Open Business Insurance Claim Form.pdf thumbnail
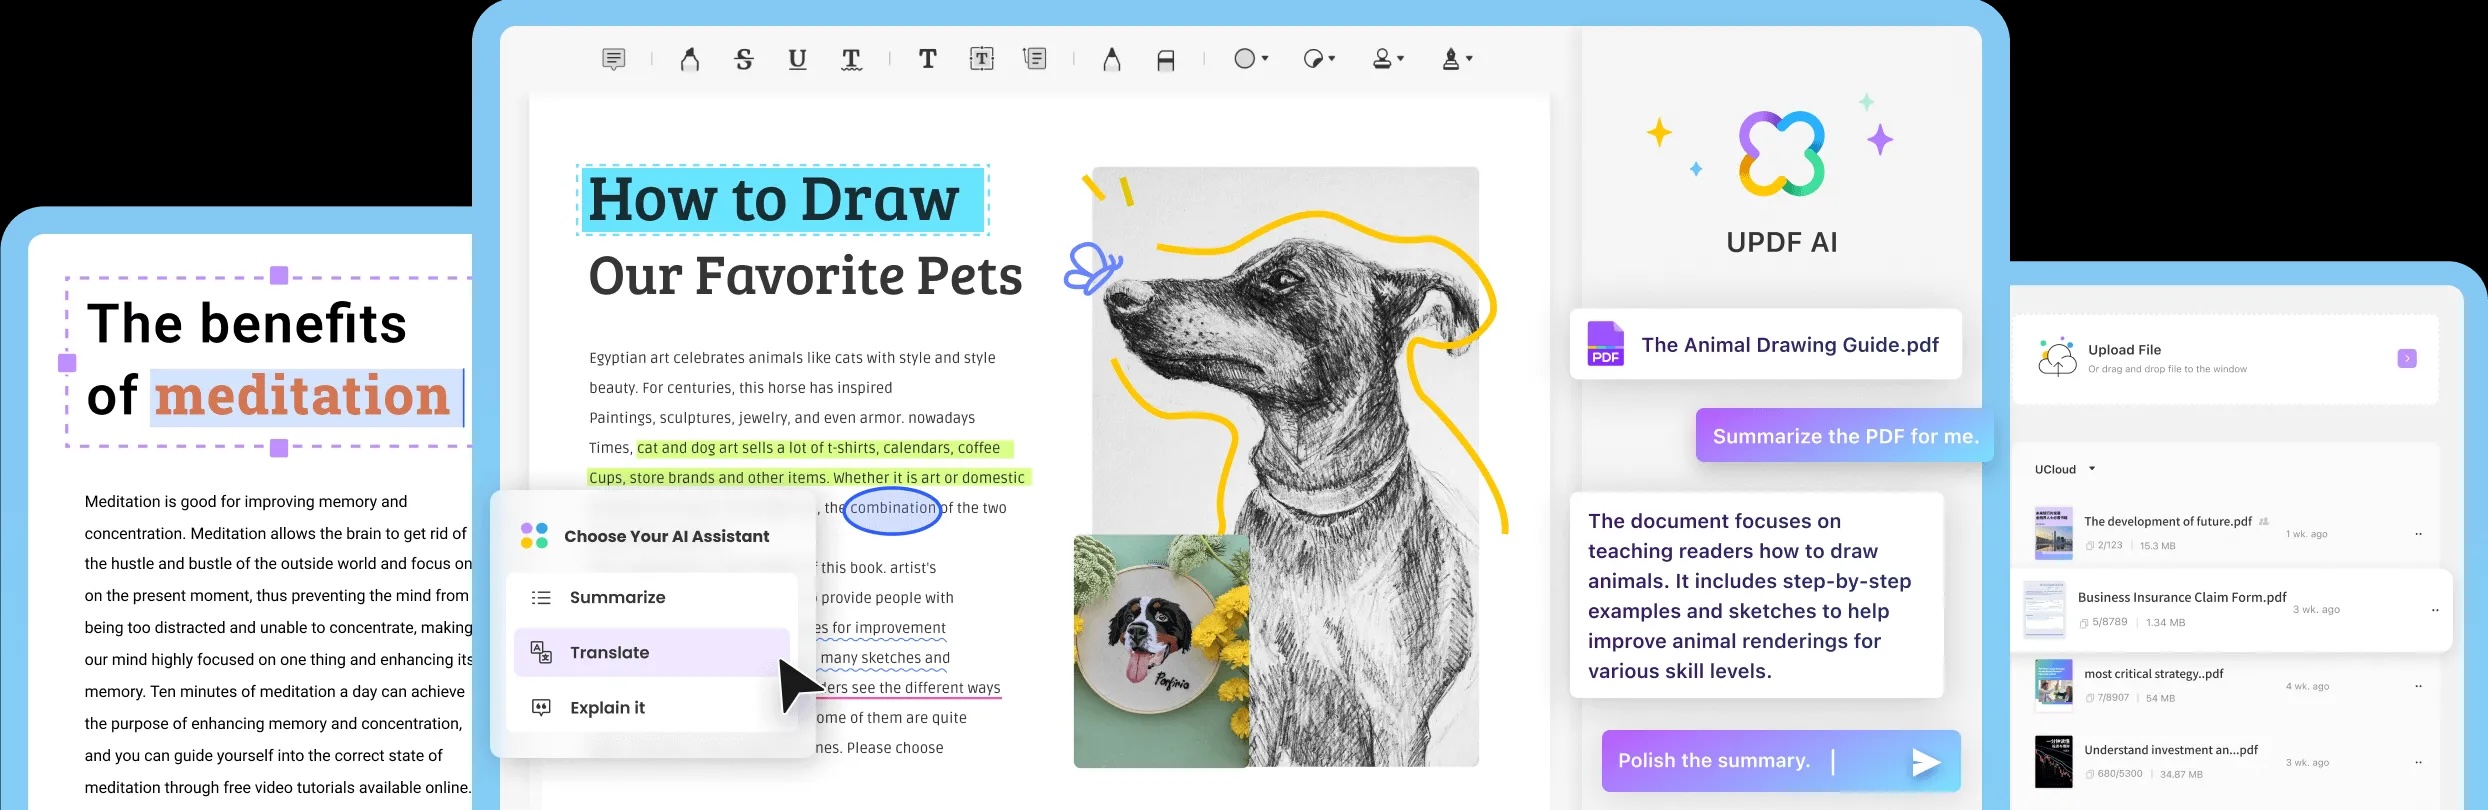The height and width of the screenshot is (810, 2488). (2044, 609)
